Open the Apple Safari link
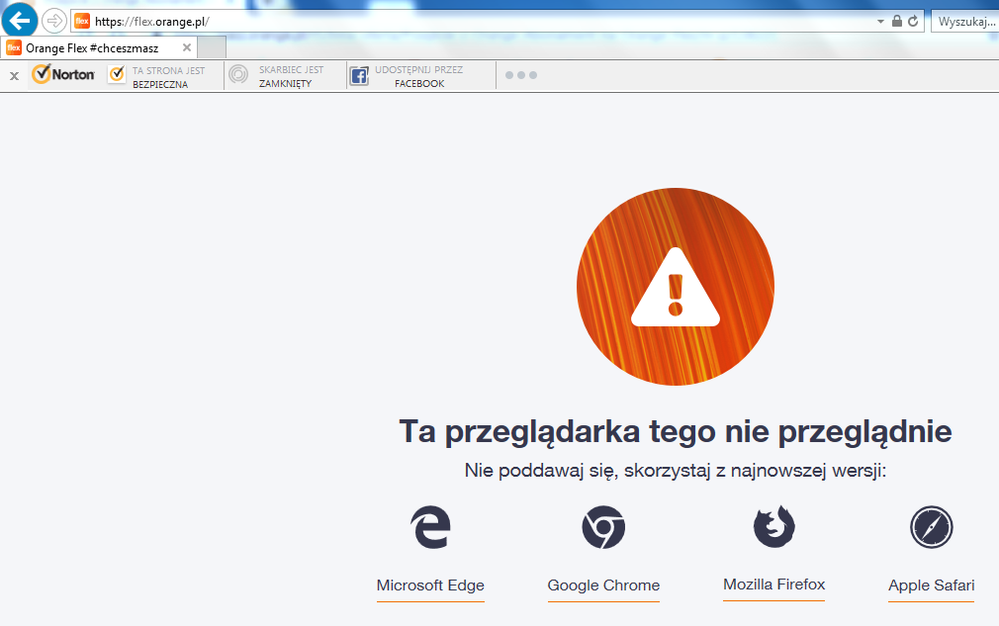This screenshot has height=626, width=999. 931,586
